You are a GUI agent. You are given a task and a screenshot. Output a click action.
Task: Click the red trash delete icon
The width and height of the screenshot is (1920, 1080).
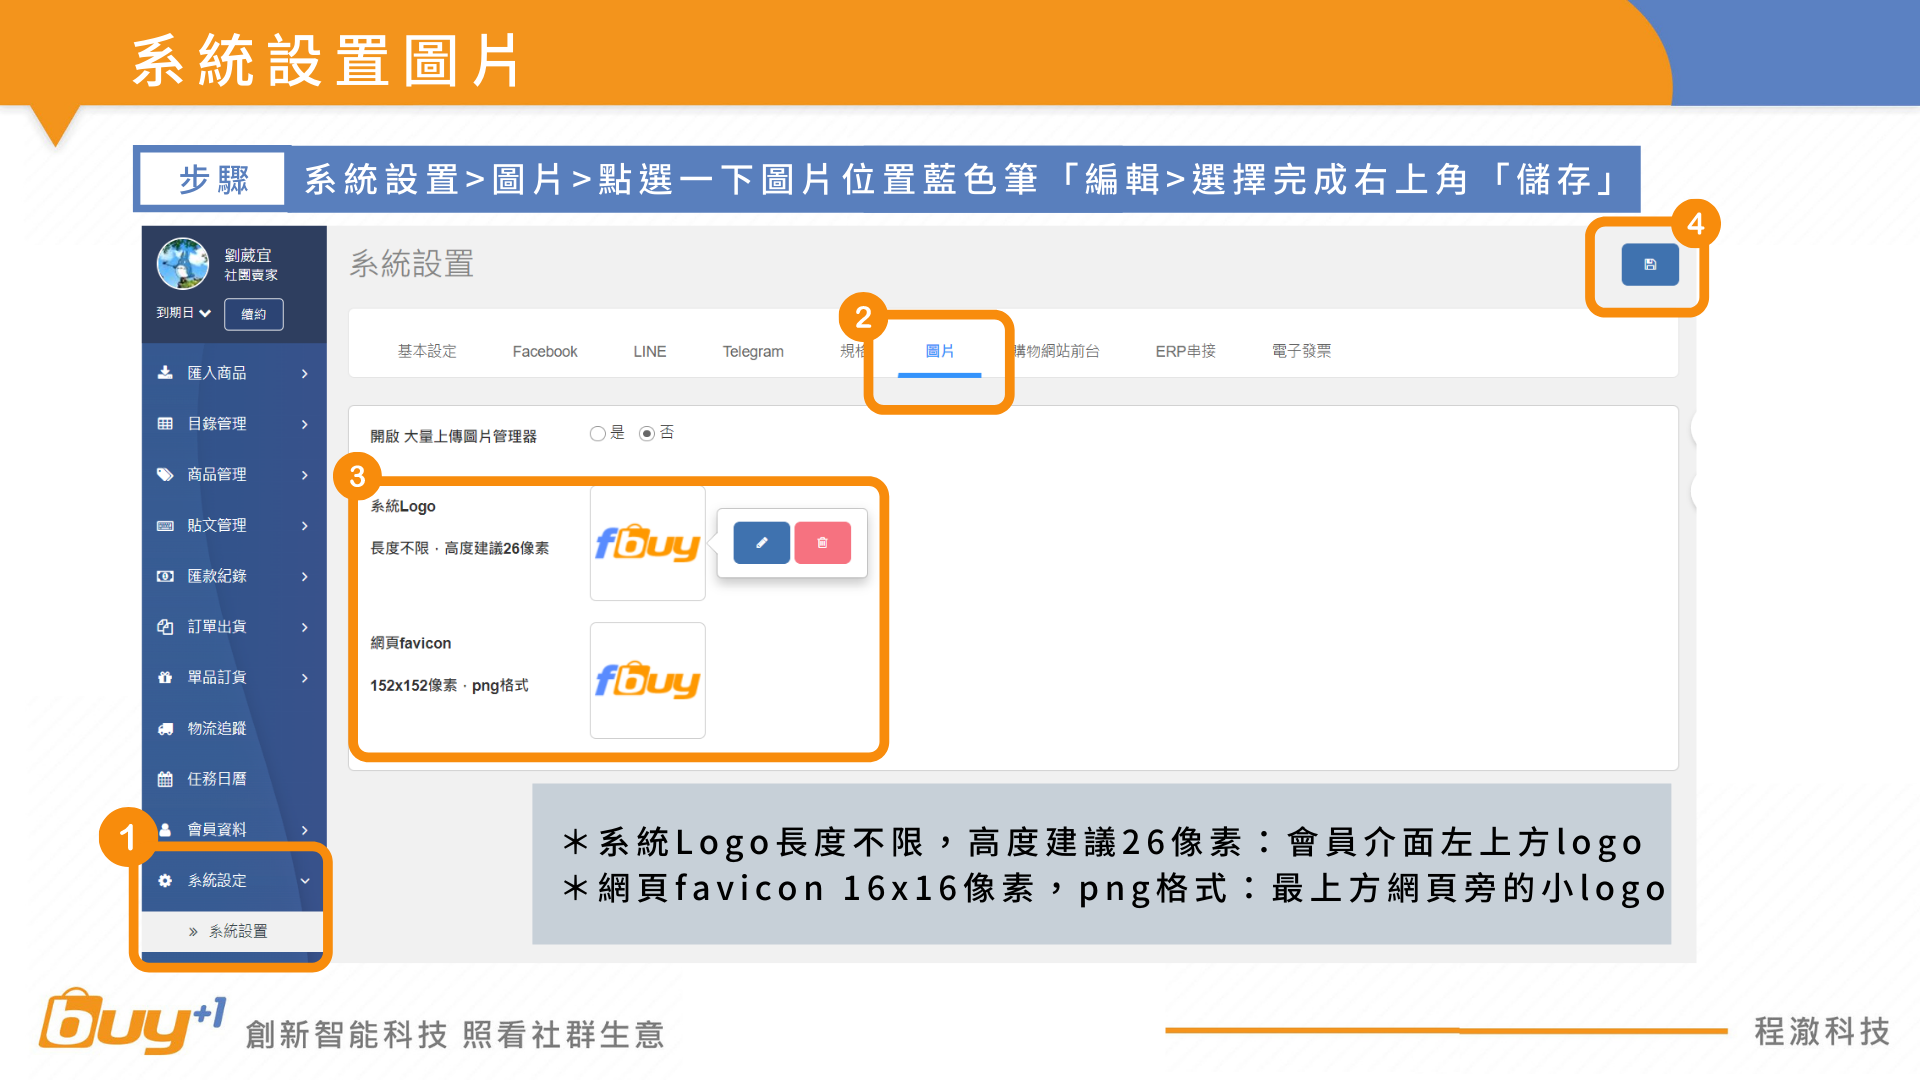pos(822,543)
